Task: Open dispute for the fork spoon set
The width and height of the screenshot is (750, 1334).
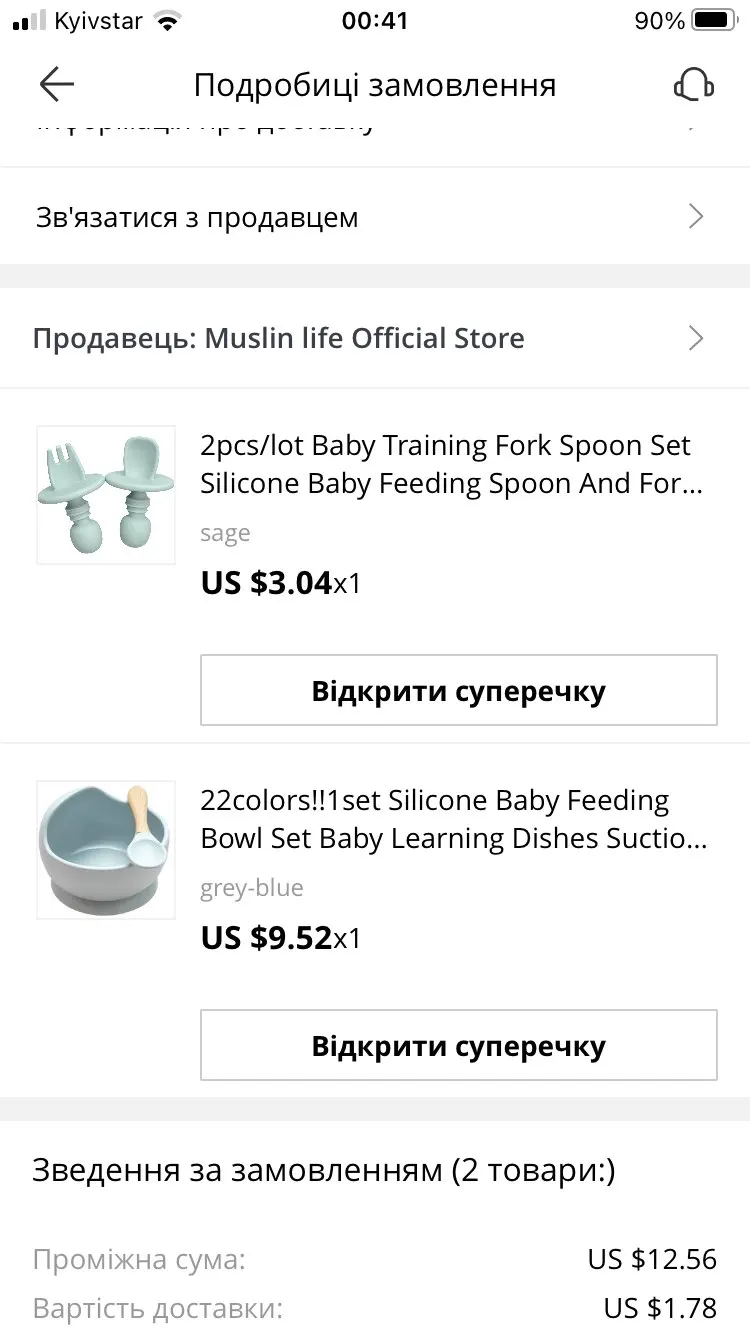Action: click(x=459, y=690)
